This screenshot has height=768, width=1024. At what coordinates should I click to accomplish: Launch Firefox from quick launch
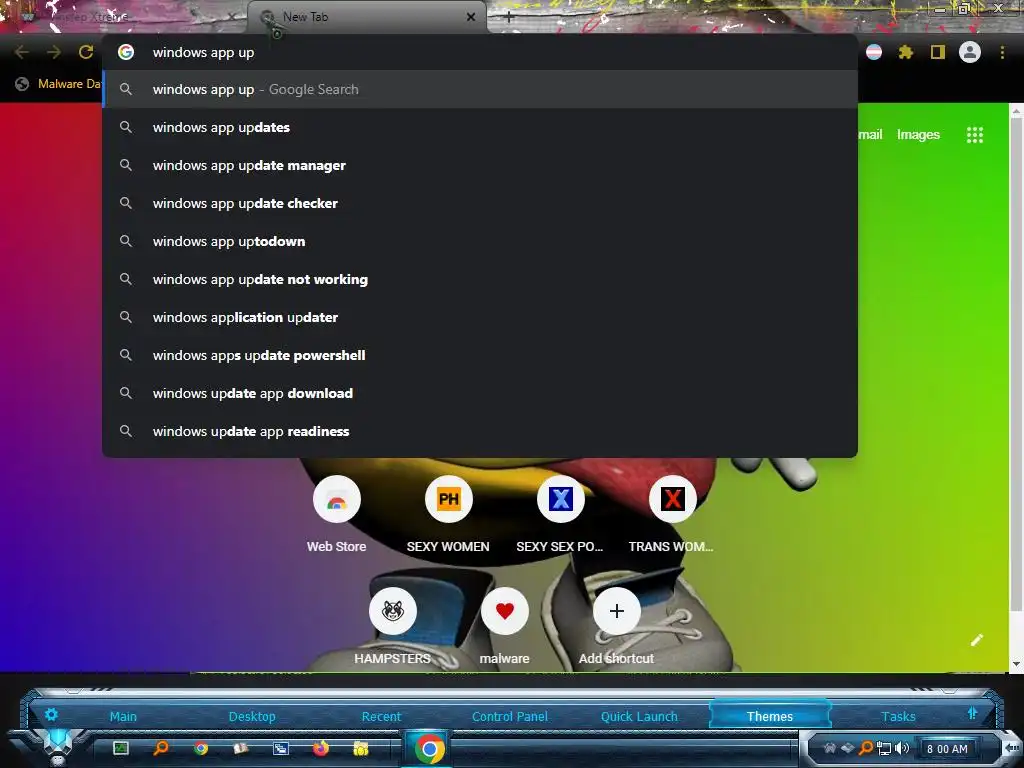click(321, 748)
